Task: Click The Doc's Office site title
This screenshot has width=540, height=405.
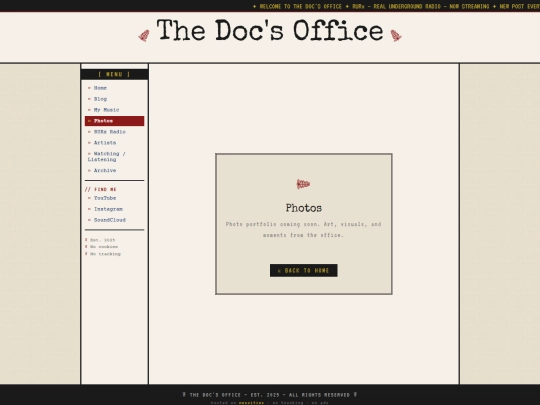Action: tap(270, 31)
